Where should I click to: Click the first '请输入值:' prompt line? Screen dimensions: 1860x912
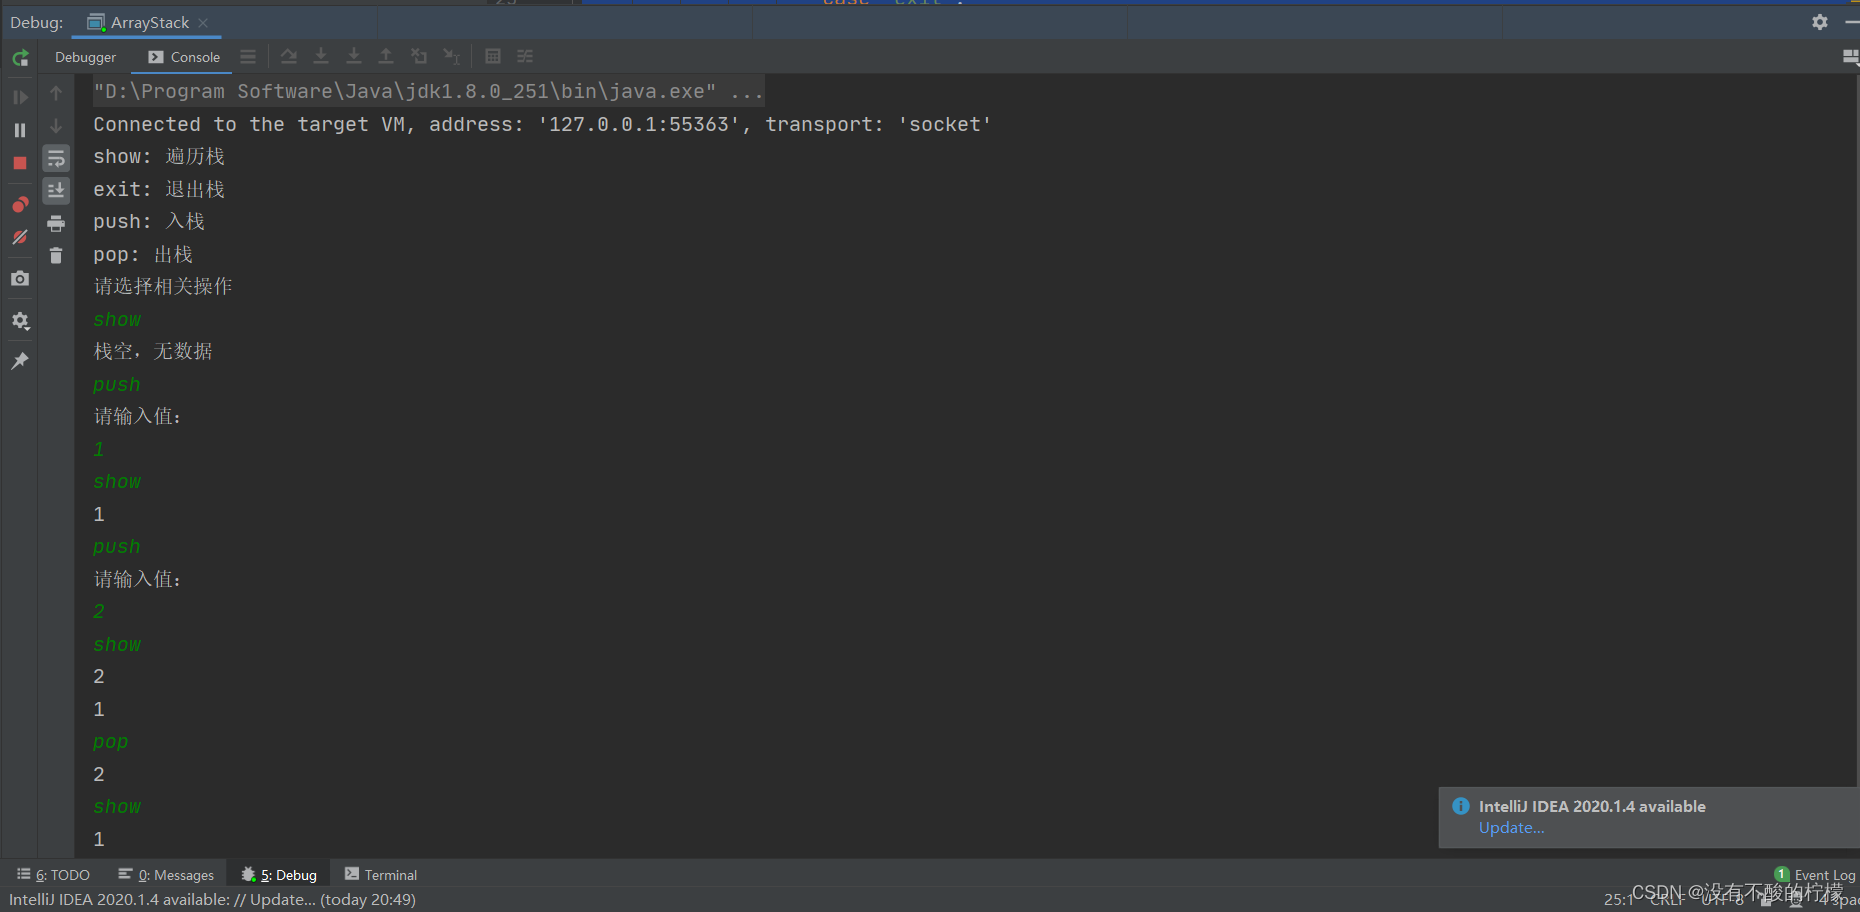click(x=138, y=417)
